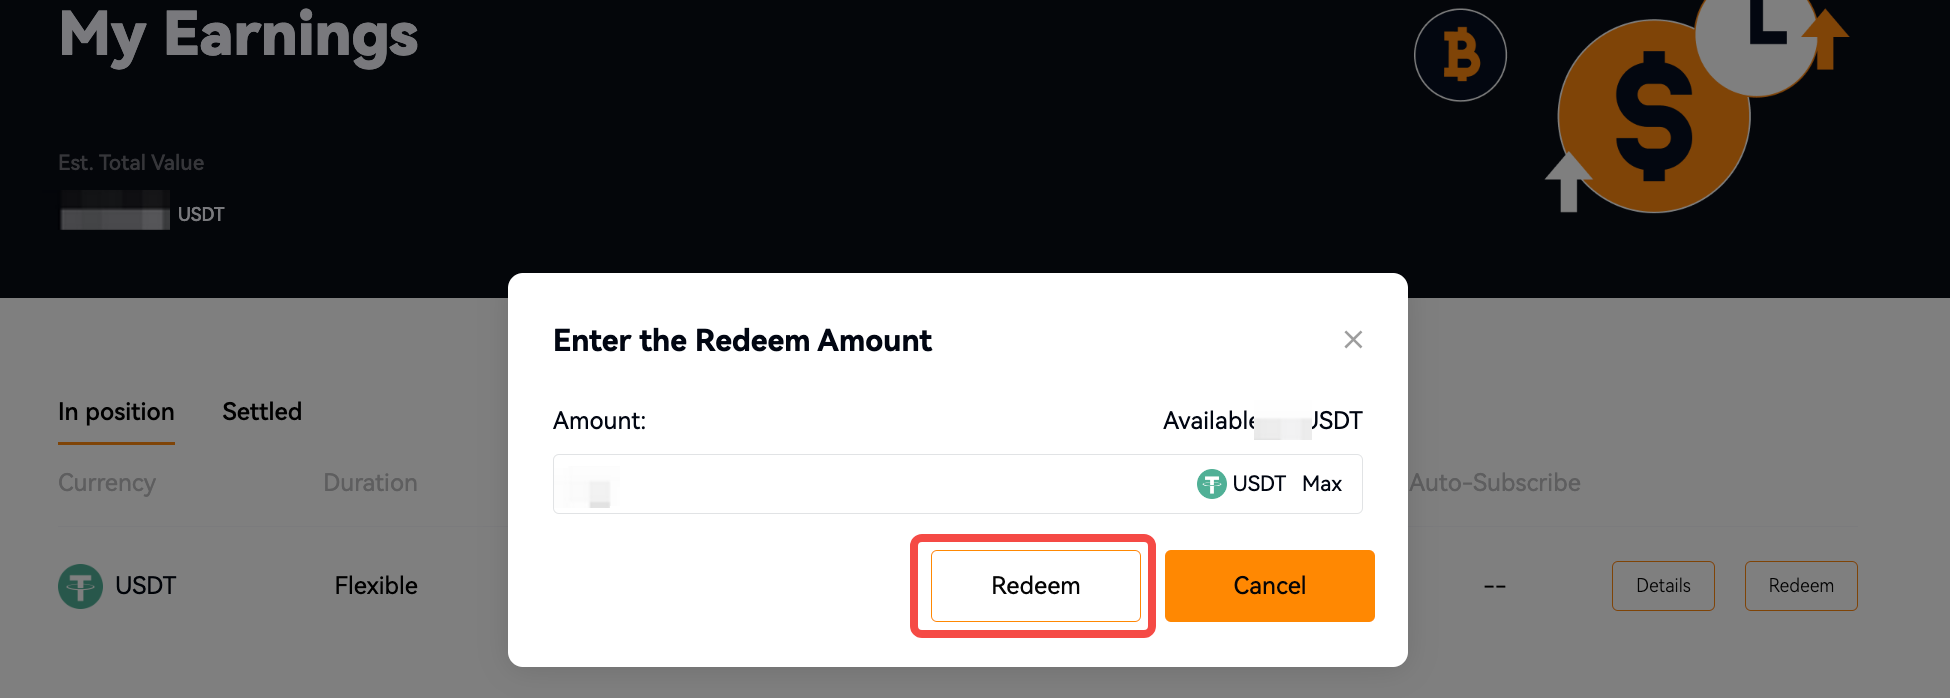
Task: Select Max to fill the full amount
Action: [x=1322, y=484]
